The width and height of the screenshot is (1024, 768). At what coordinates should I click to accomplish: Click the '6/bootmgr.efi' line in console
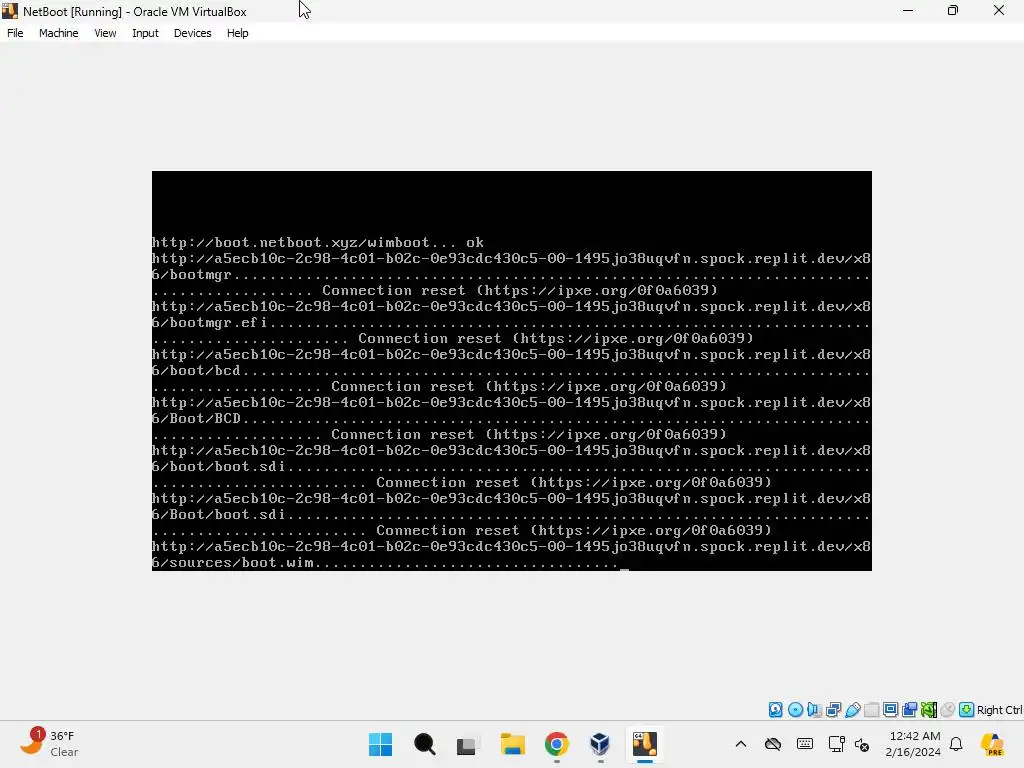tap(512, 323)
